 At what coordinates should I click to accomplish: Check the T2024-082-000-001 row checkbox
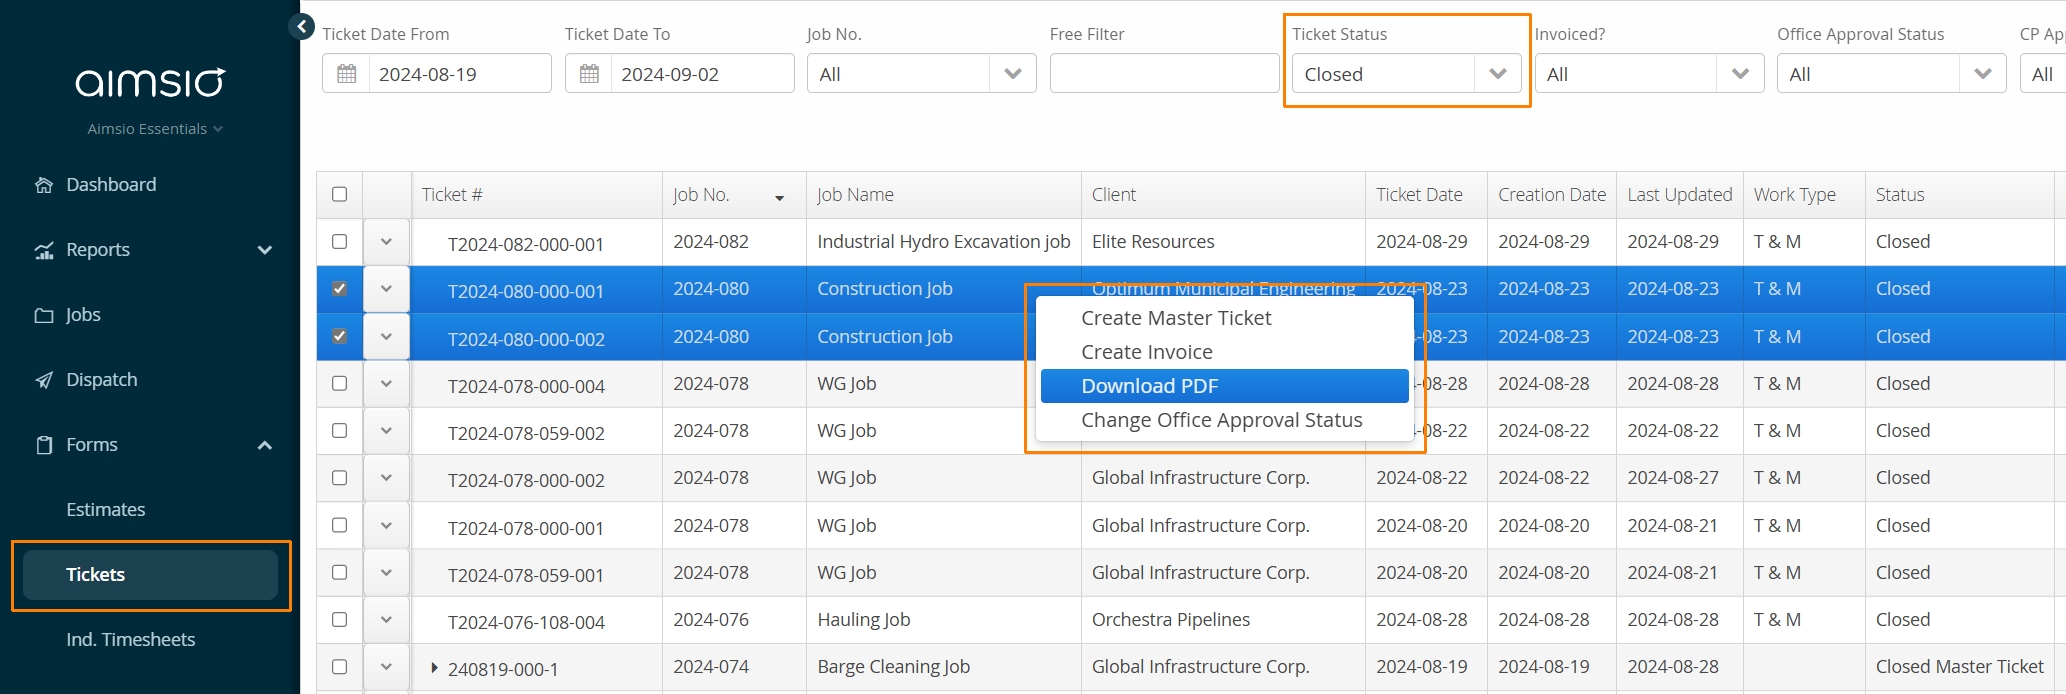(x=340, y=241)
